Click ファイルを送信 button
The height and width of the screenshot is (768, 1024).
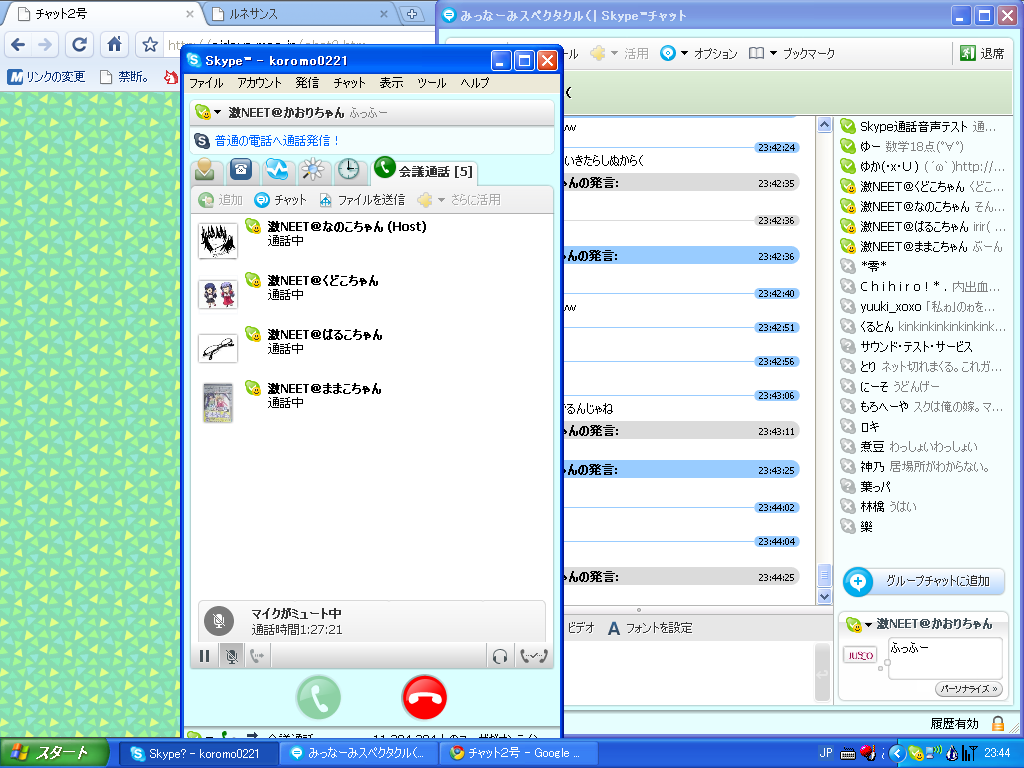click(x=362, y=200)
